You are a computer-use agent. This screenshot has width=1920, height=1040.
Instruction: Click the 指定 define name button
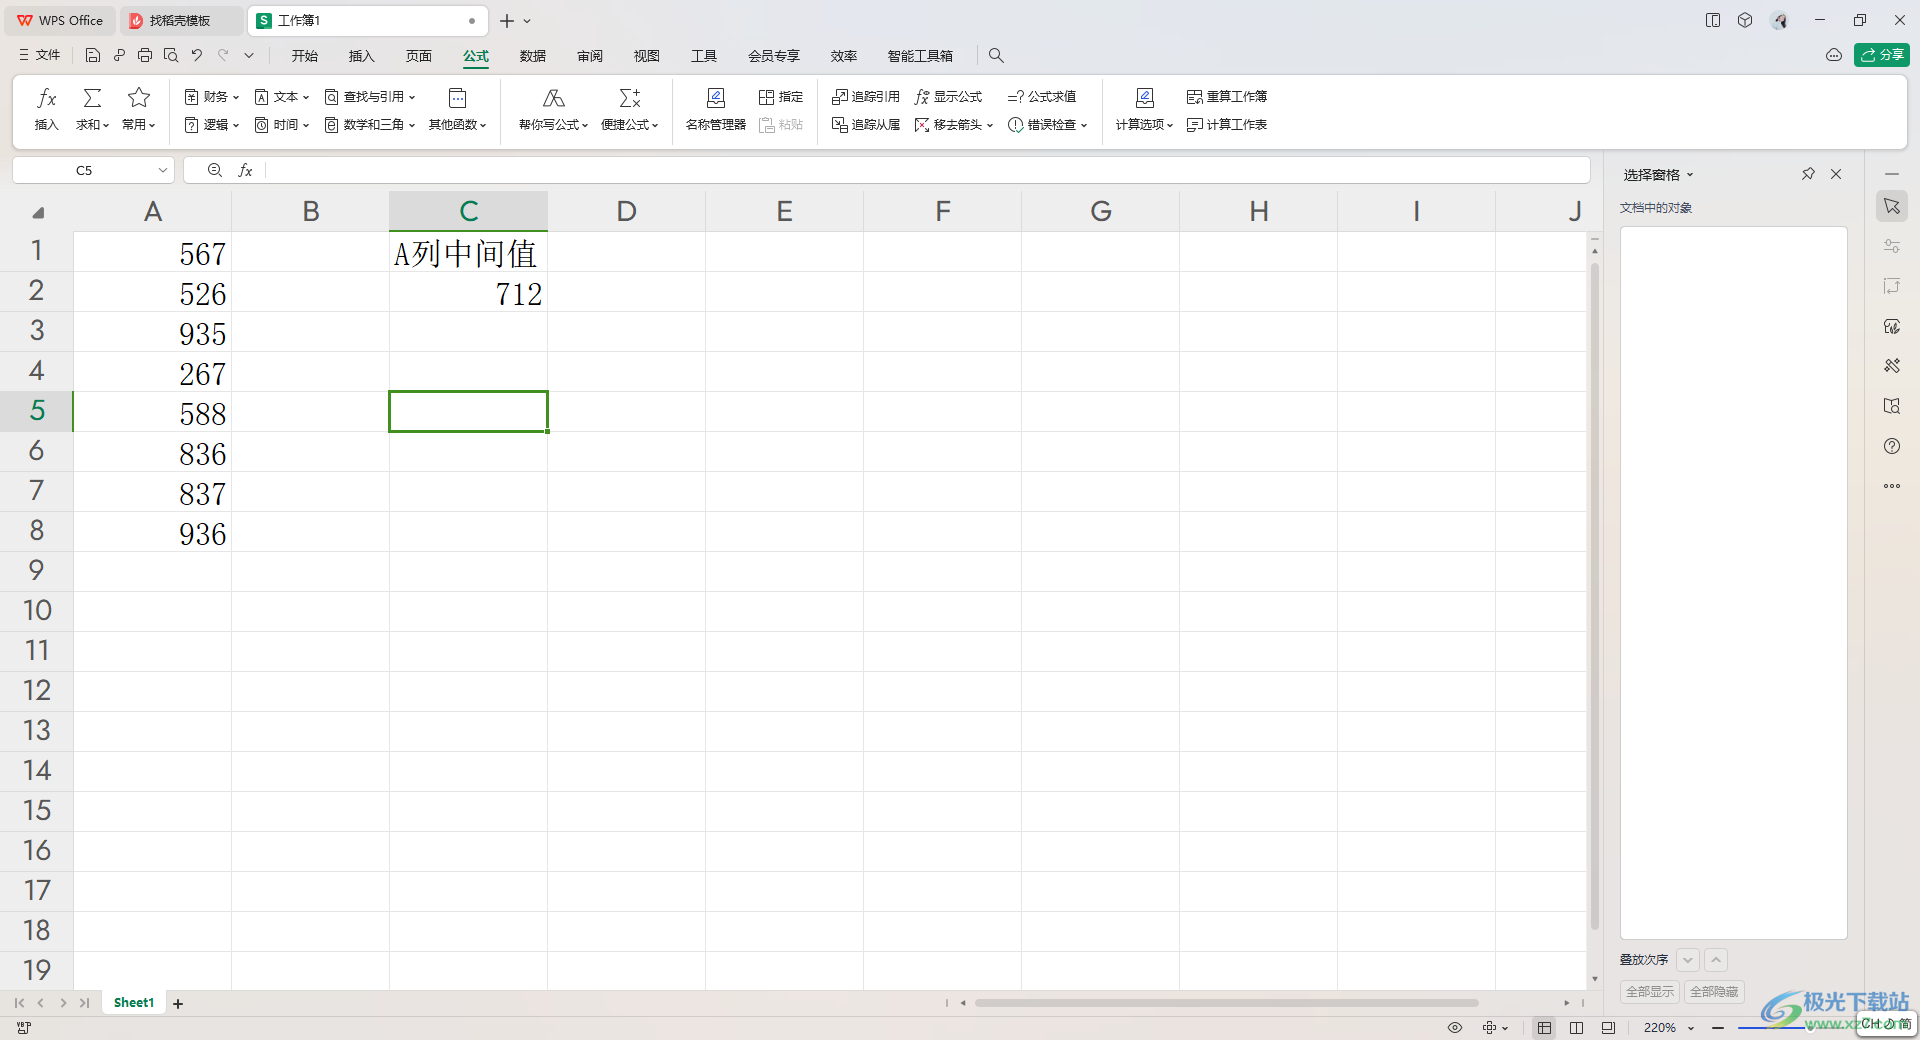781,97
